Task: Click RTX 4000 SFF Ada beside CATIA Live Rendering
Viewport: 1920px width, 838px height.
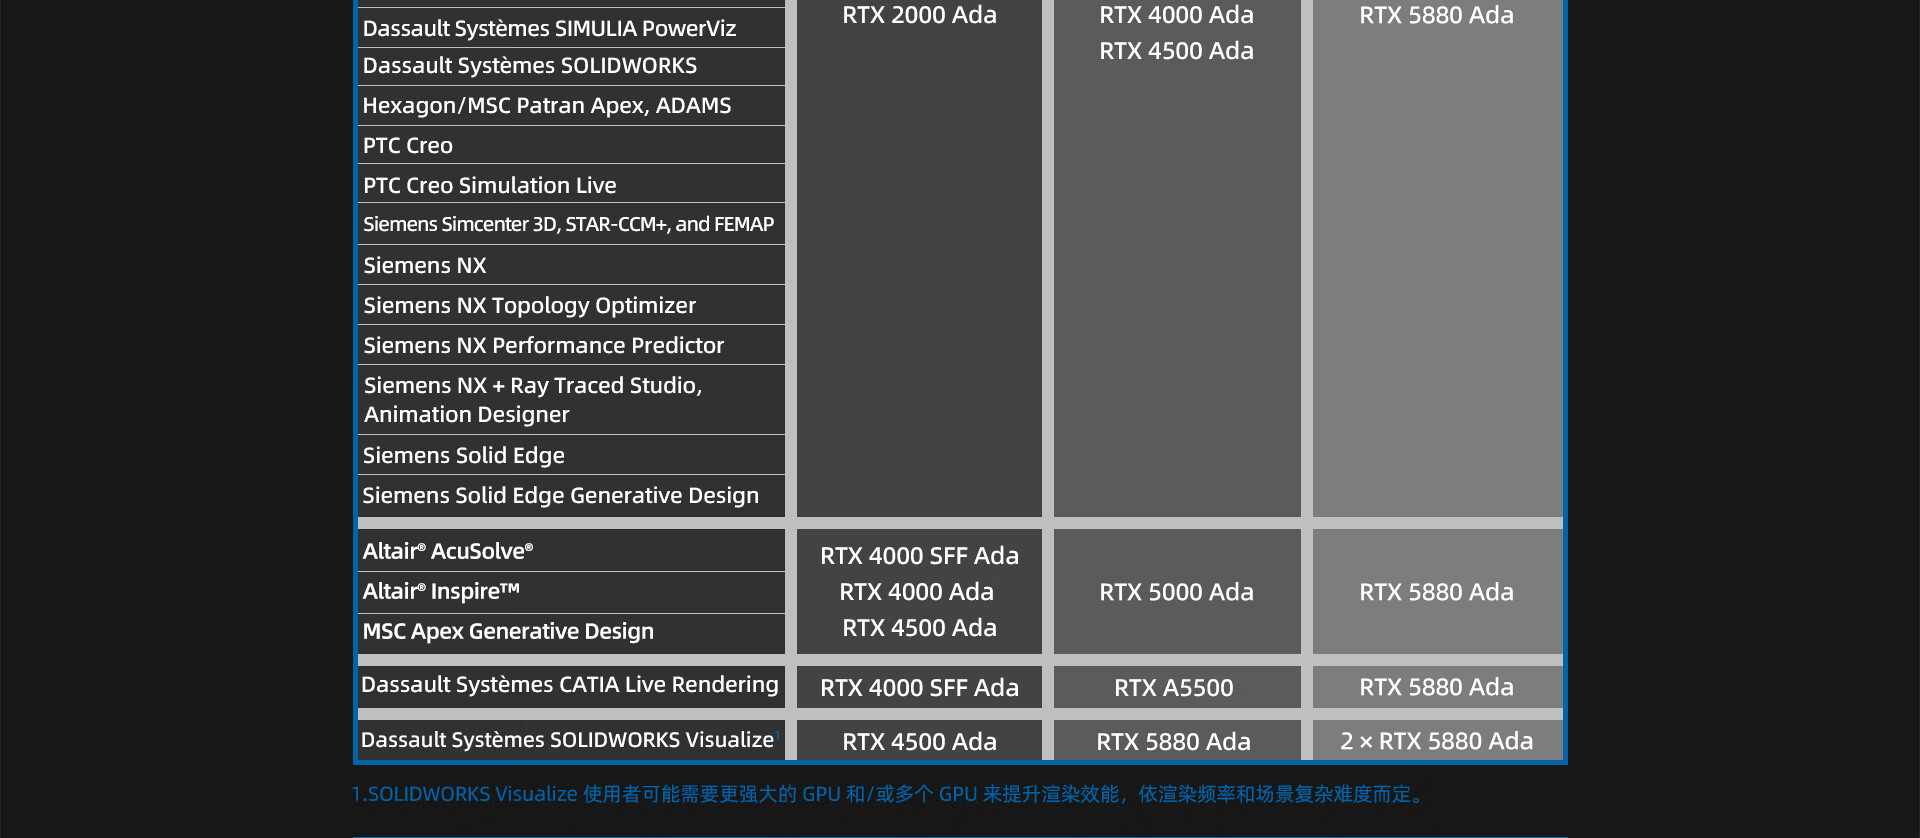Action: pos(919,688)
